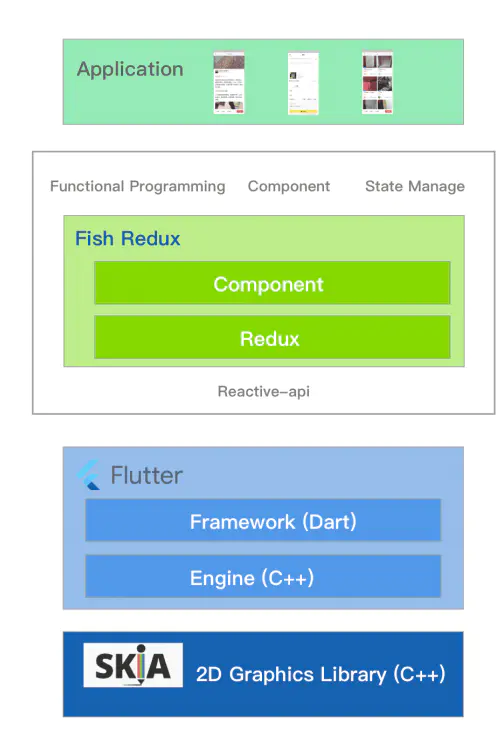Click the Framework (Dart) block
Viewport: 498px width, 730px height.
263,520
